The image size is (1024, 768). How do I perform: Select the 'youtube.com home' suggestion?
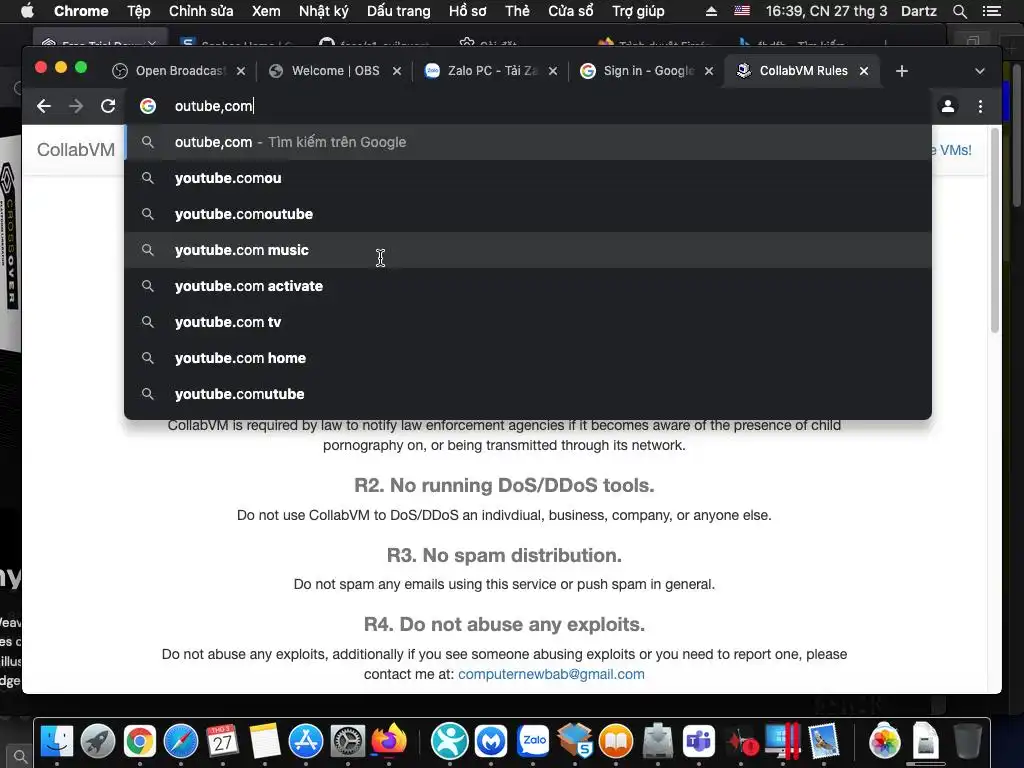click(528, 357)
